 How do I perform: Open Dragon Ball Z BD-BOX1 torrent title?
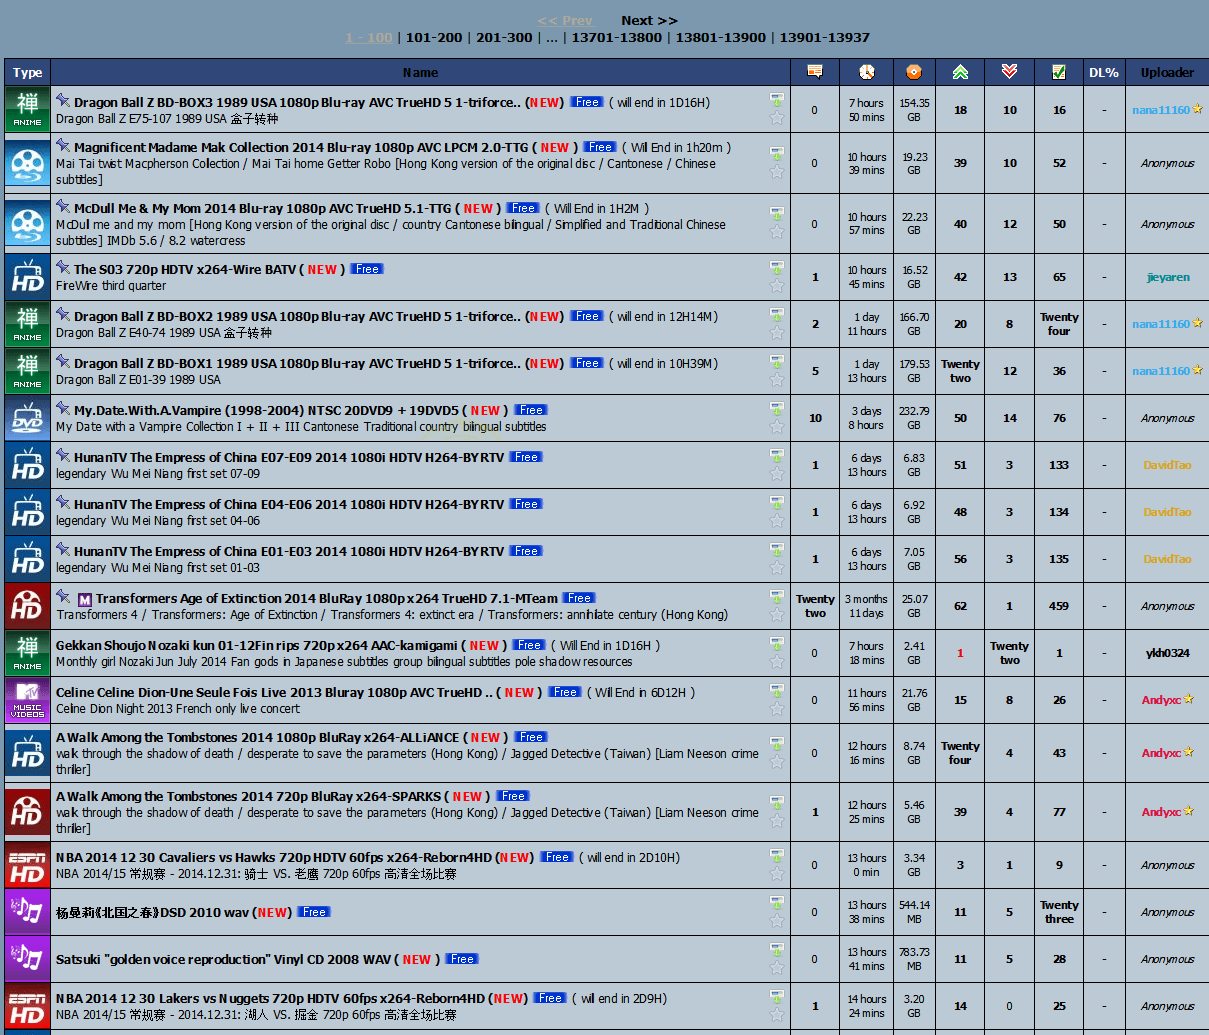click(297, 363)
